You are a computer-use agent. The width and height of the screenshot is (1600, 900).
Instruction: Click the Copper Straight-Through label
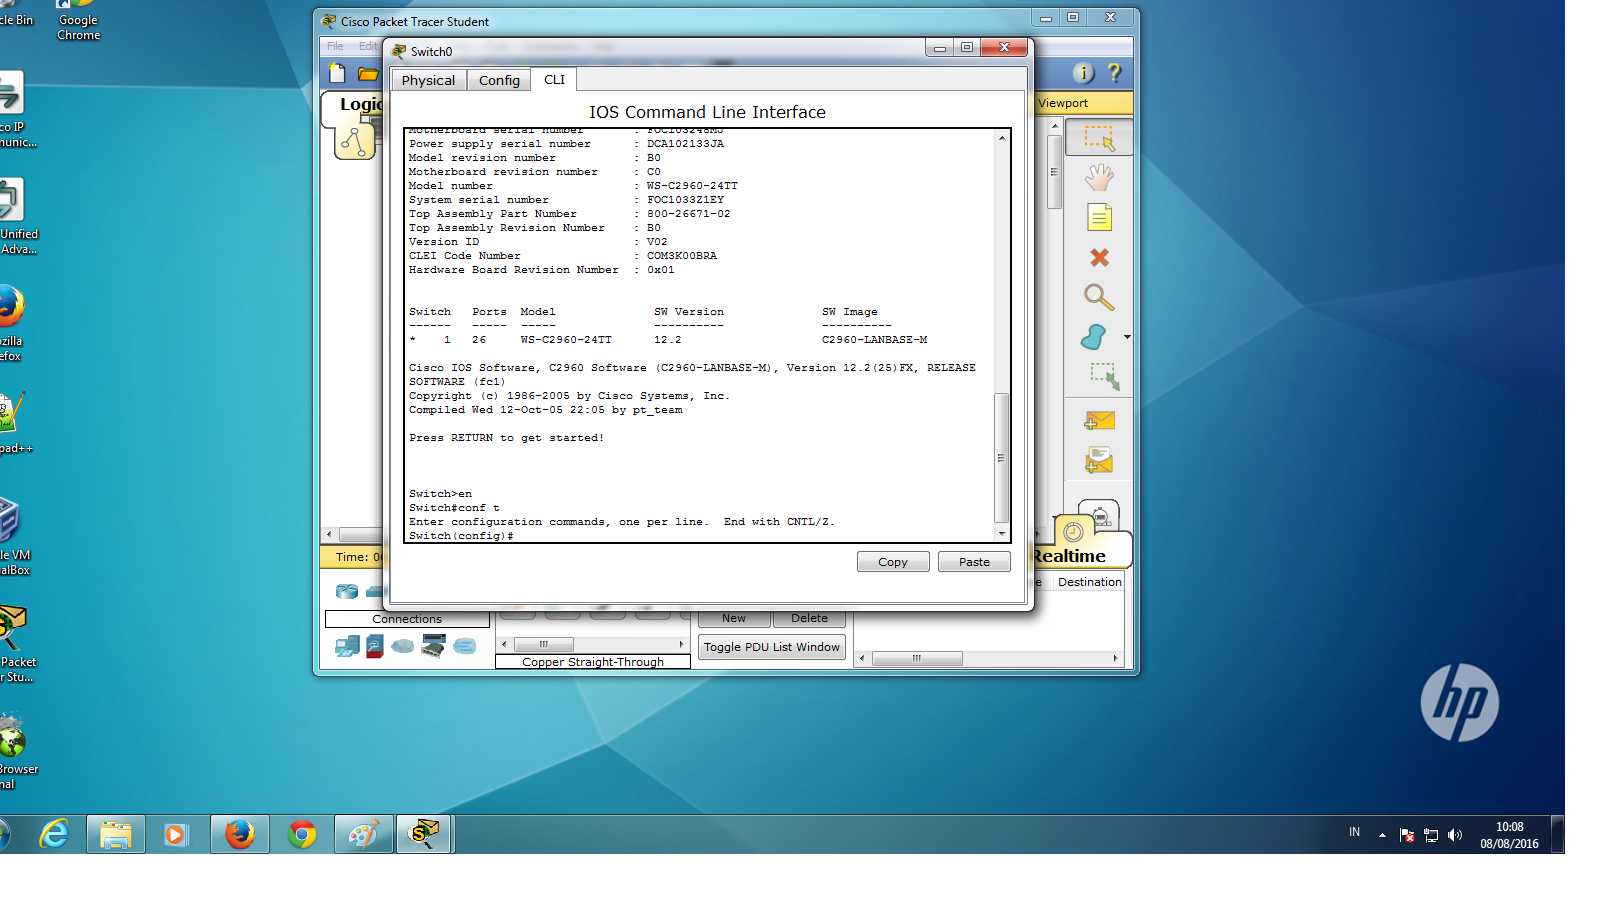point(593,662)
